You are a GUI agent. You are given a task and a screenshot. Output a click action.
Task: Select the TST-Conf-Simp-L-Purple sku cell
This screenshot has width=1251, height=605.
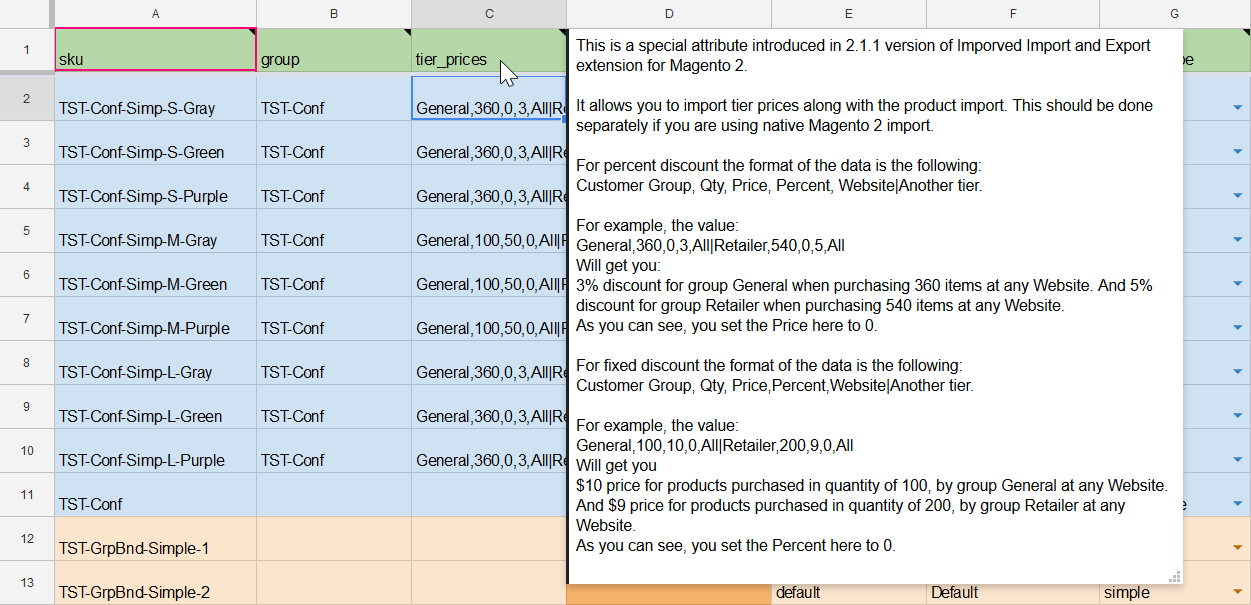click(x=155, y=460)
